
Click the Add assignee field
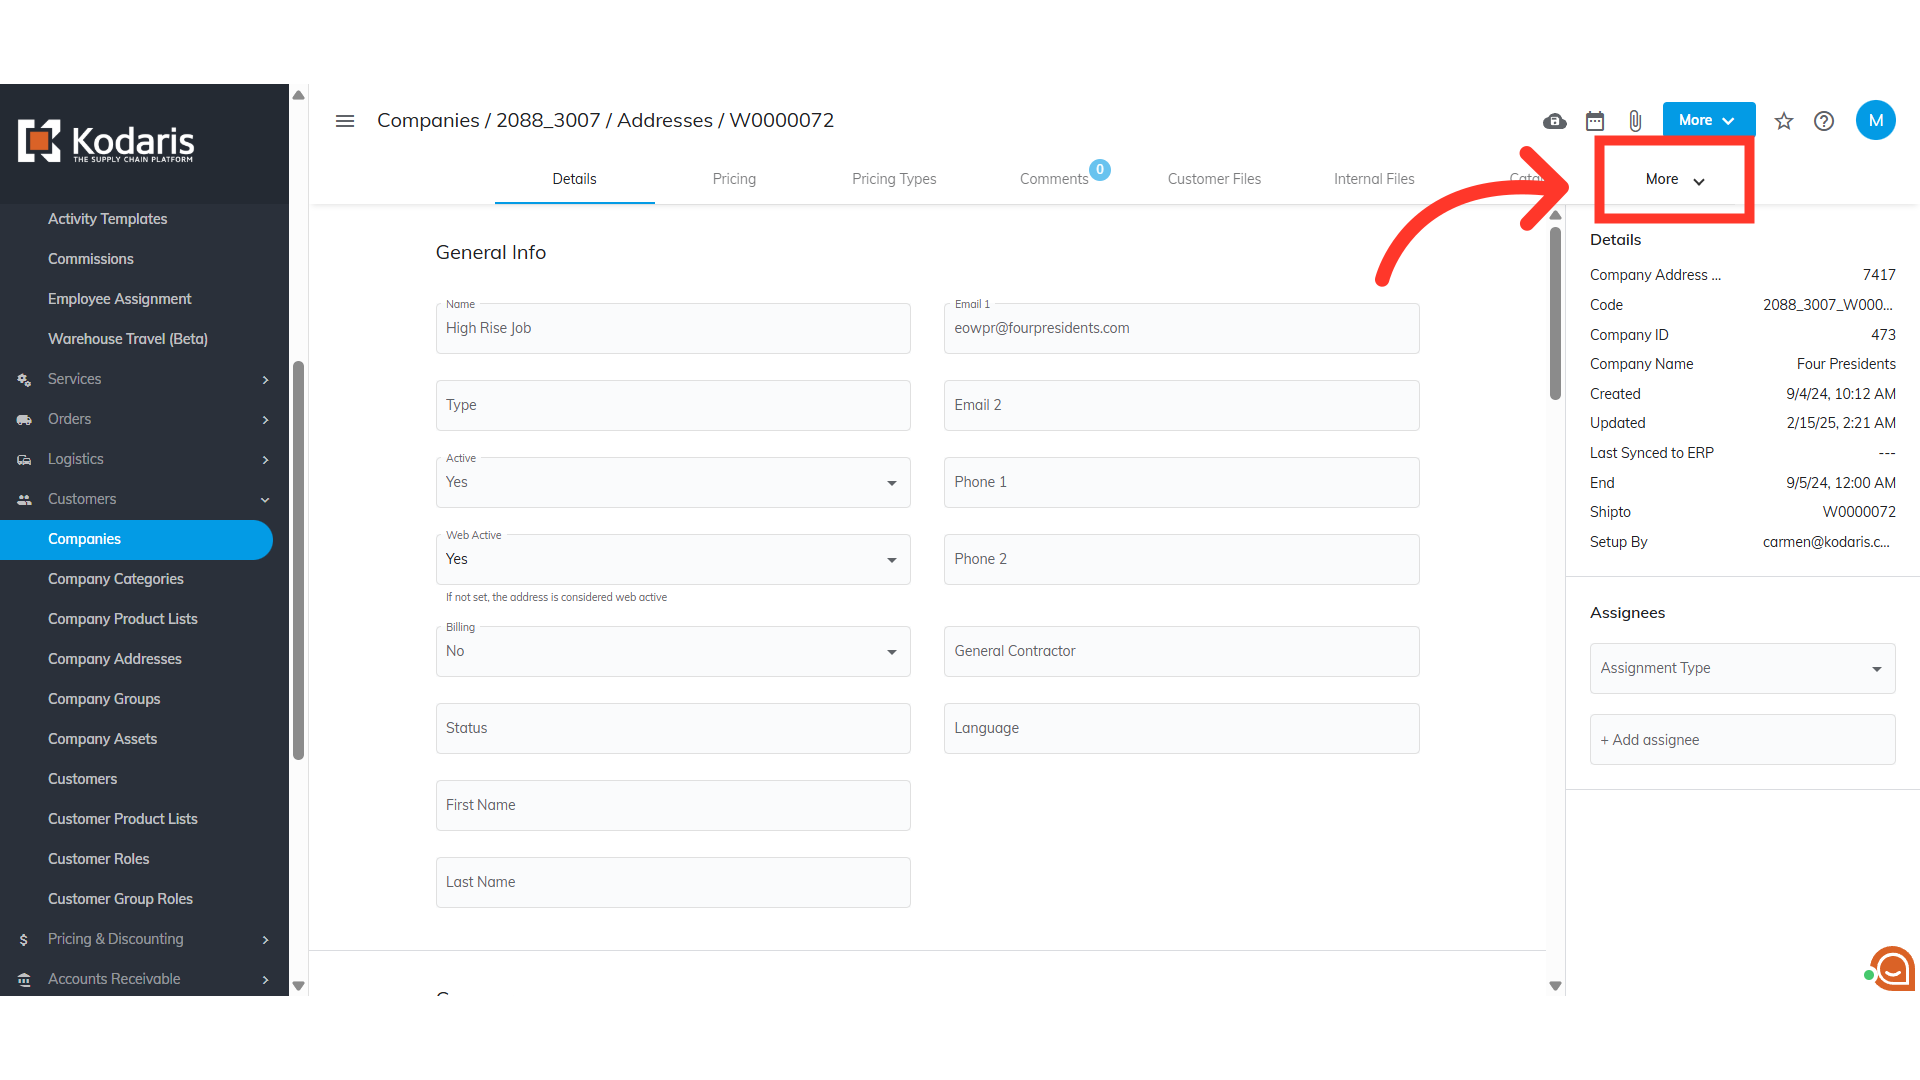coord(1742,740)
